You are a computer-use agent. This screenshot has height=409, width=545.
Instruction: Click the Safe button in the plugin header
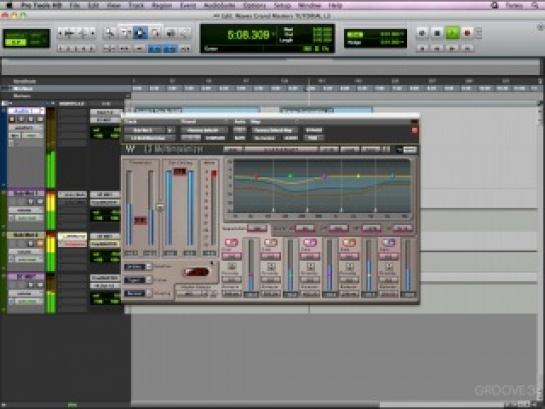(239, 138)
